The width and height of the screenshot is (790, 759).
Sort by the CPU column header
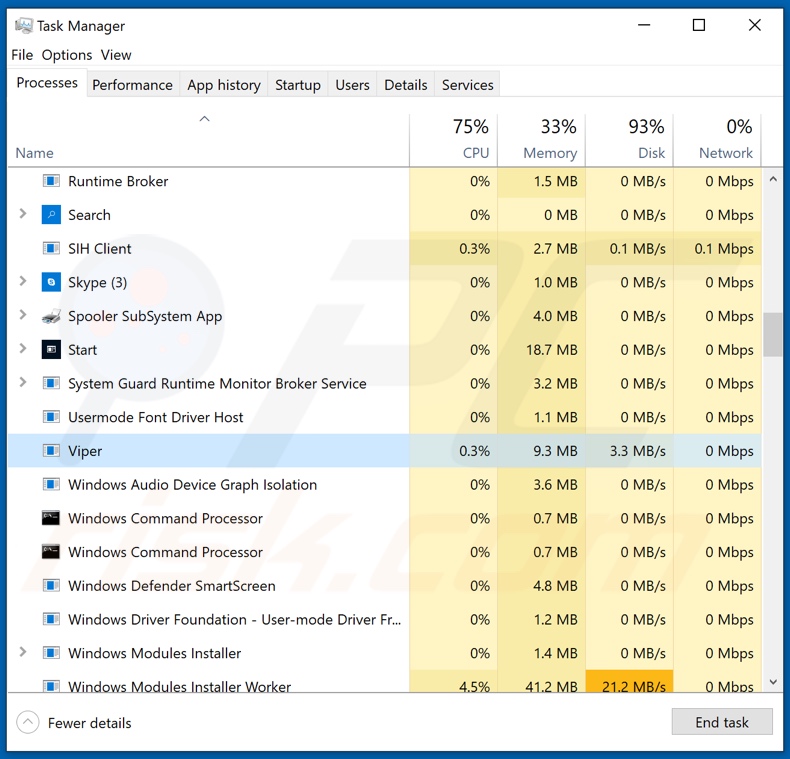tap(453, 141)
